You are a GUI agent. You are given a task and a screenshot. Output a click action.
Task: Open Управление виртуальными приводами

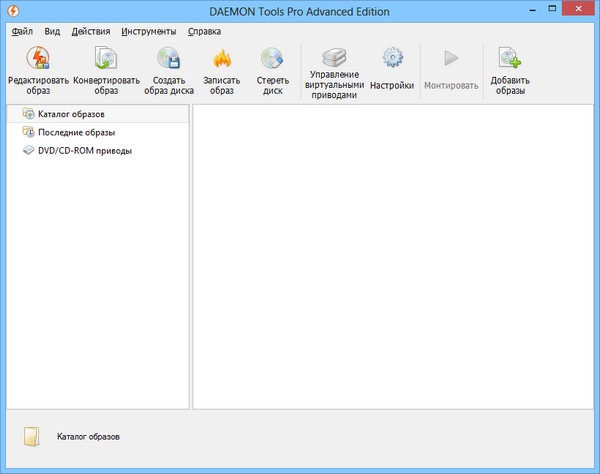coord(335,58)
